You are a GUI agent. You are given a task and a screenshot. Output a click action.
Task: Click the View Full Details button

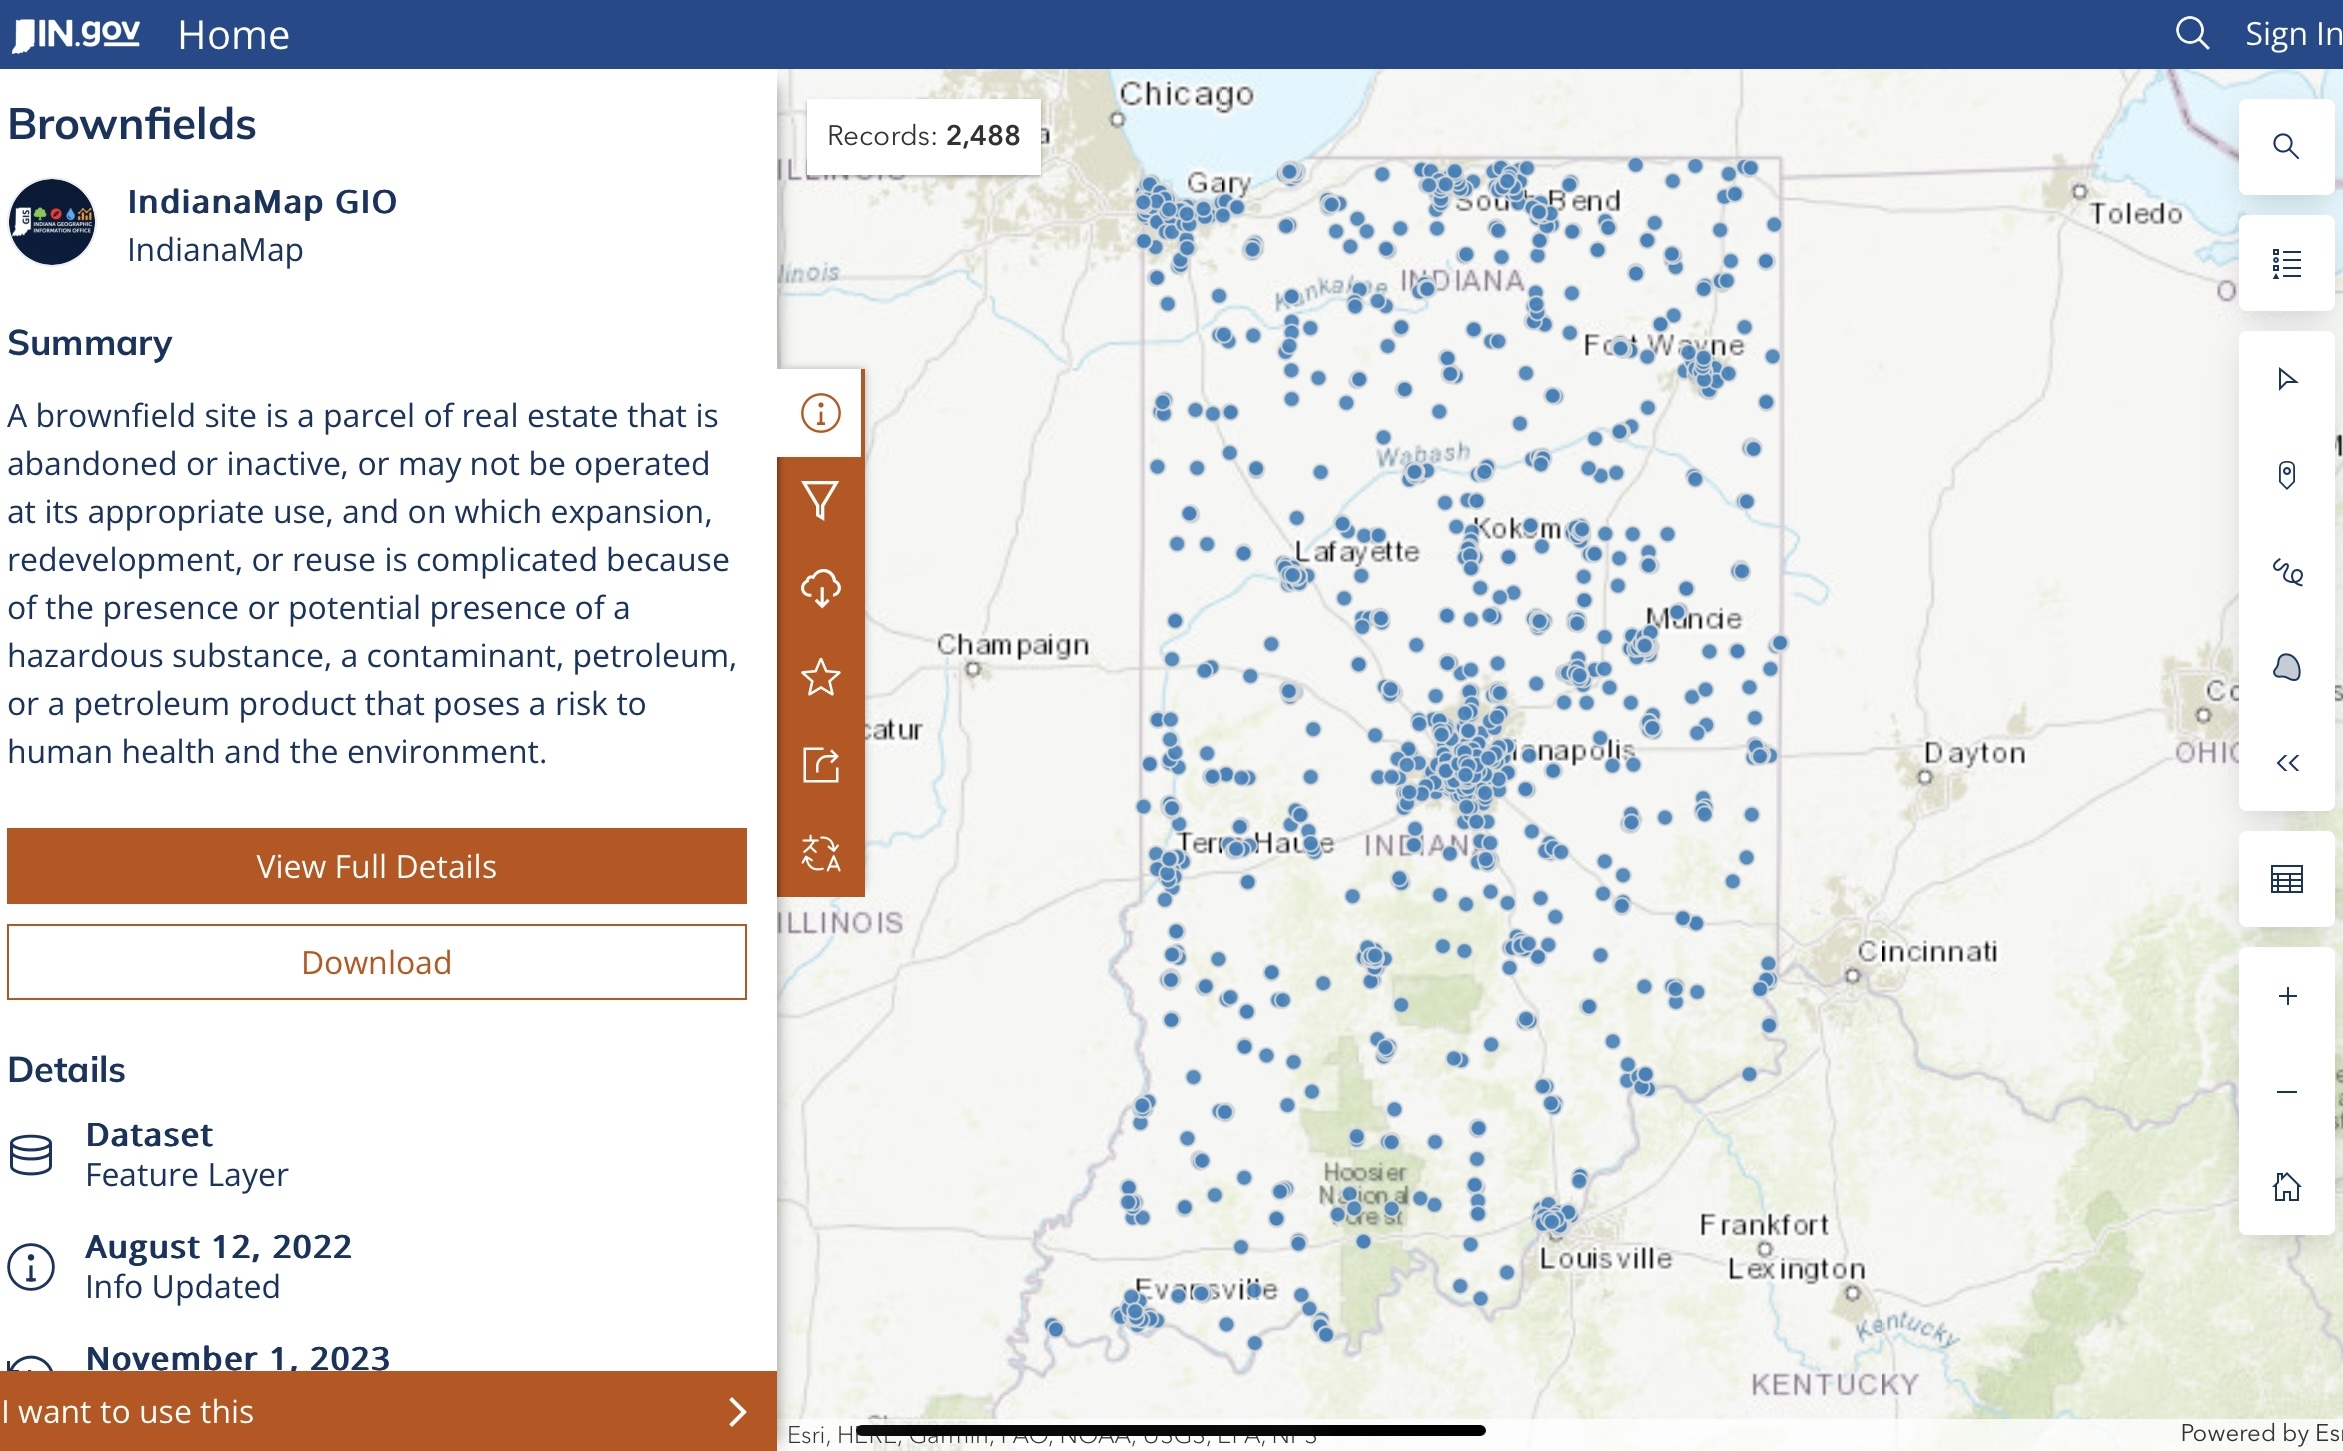click(377, 866)
